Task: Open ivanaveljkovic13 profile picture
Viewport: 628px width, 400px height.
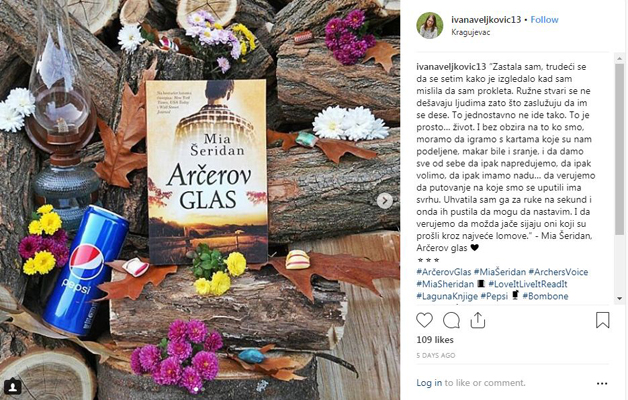Action: (x=430, y=25)
